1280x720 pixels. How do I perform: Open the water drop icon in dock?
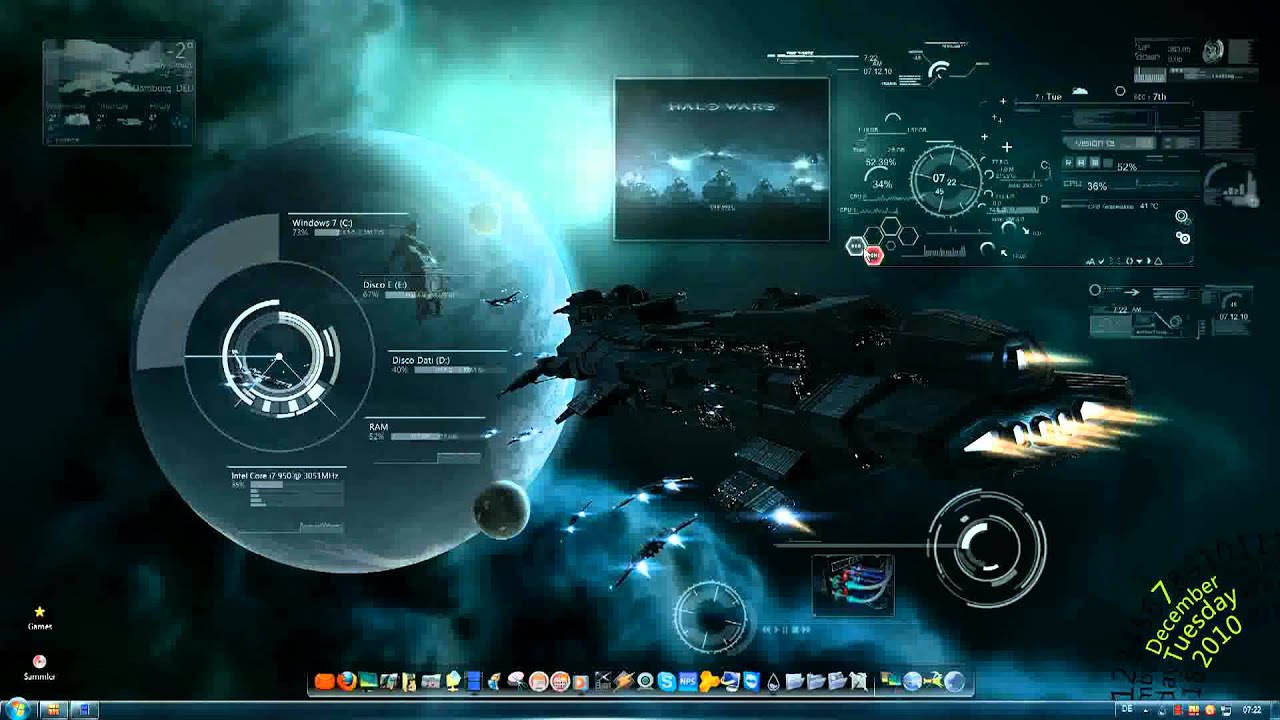click(x=773, y=681)
